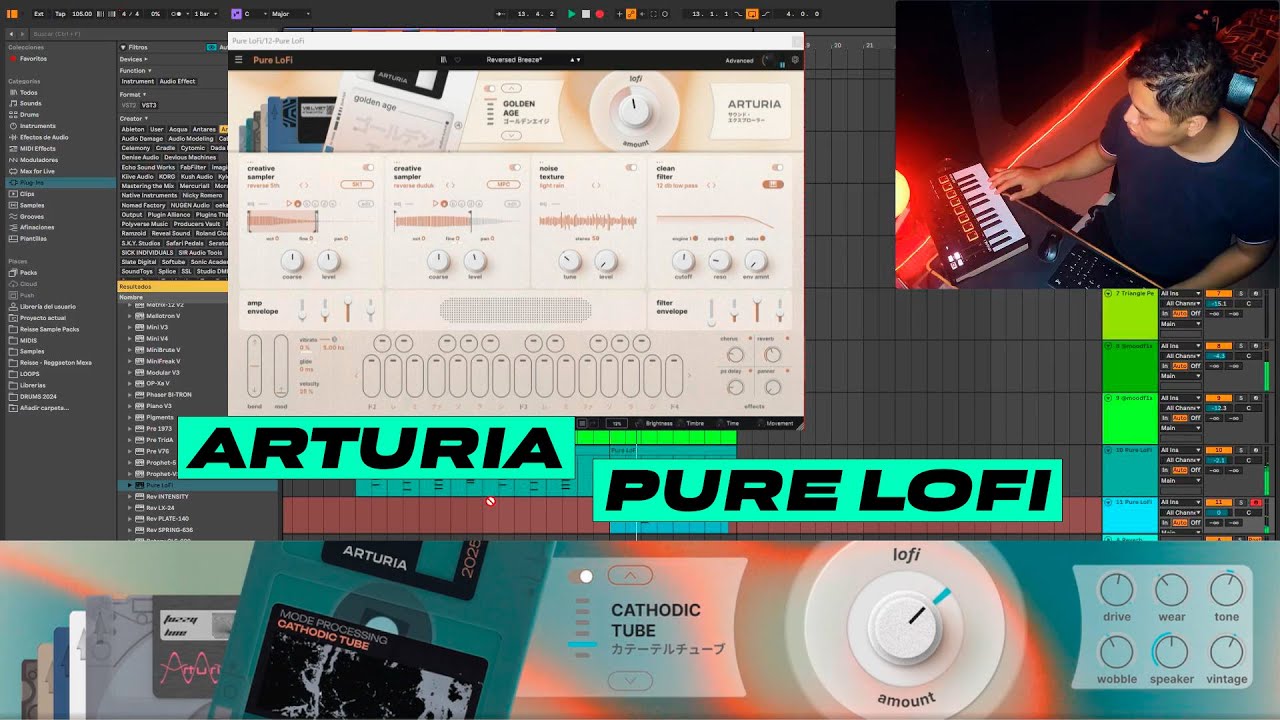The width and height of the screenshot is (1280, 720).
Task: Click the scale mode icon beside key C
Action: point(236,14)
